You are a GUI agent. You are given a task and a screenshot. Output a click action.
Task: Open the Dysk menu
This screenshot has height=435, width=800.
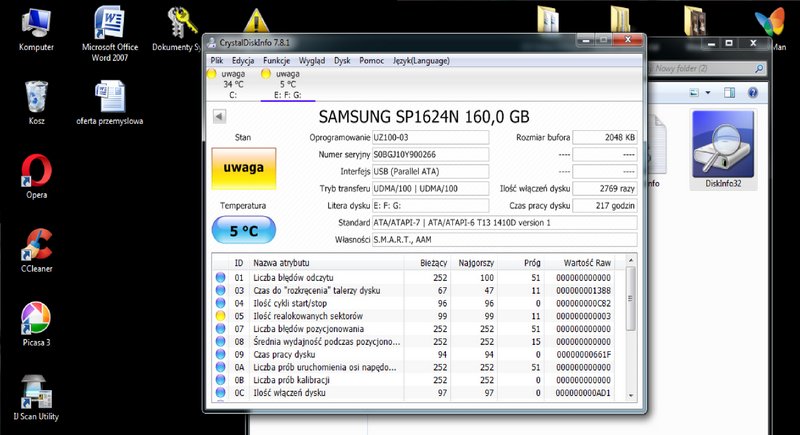342,60
